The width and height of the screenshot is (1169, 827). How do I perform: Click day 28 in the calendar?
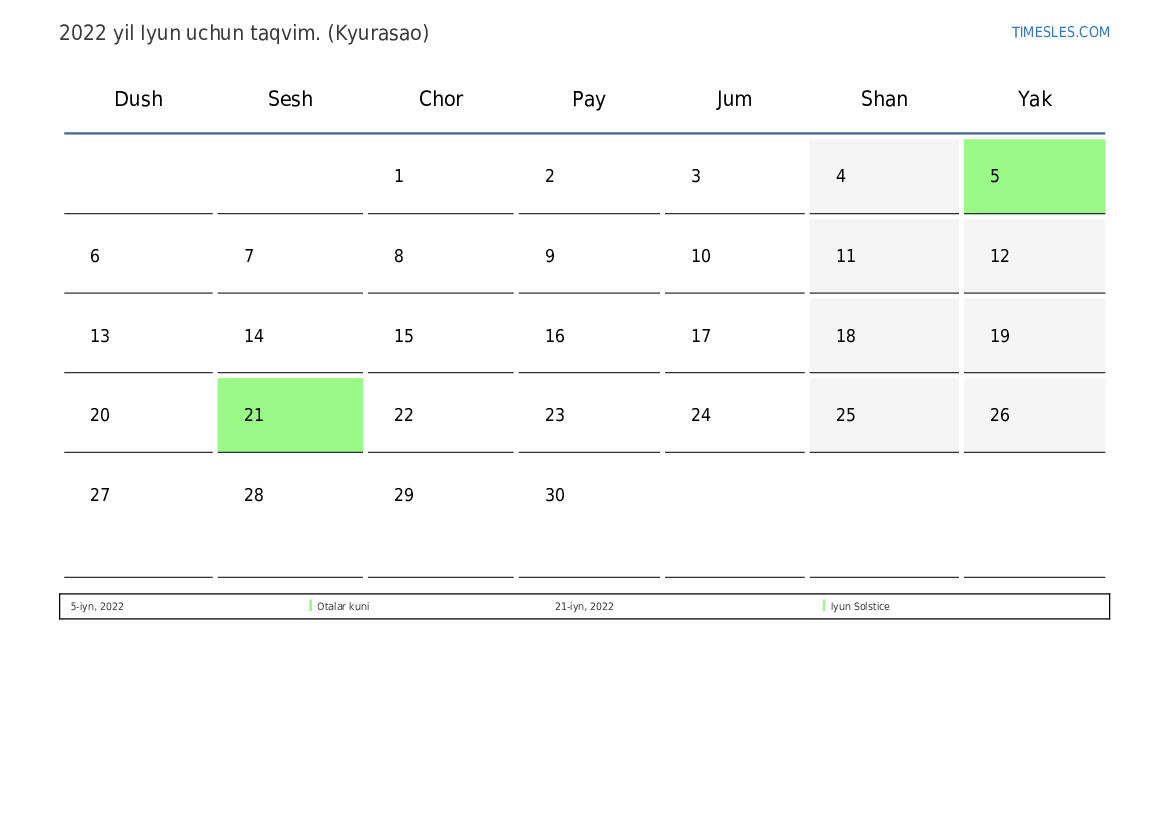(290, 518)
